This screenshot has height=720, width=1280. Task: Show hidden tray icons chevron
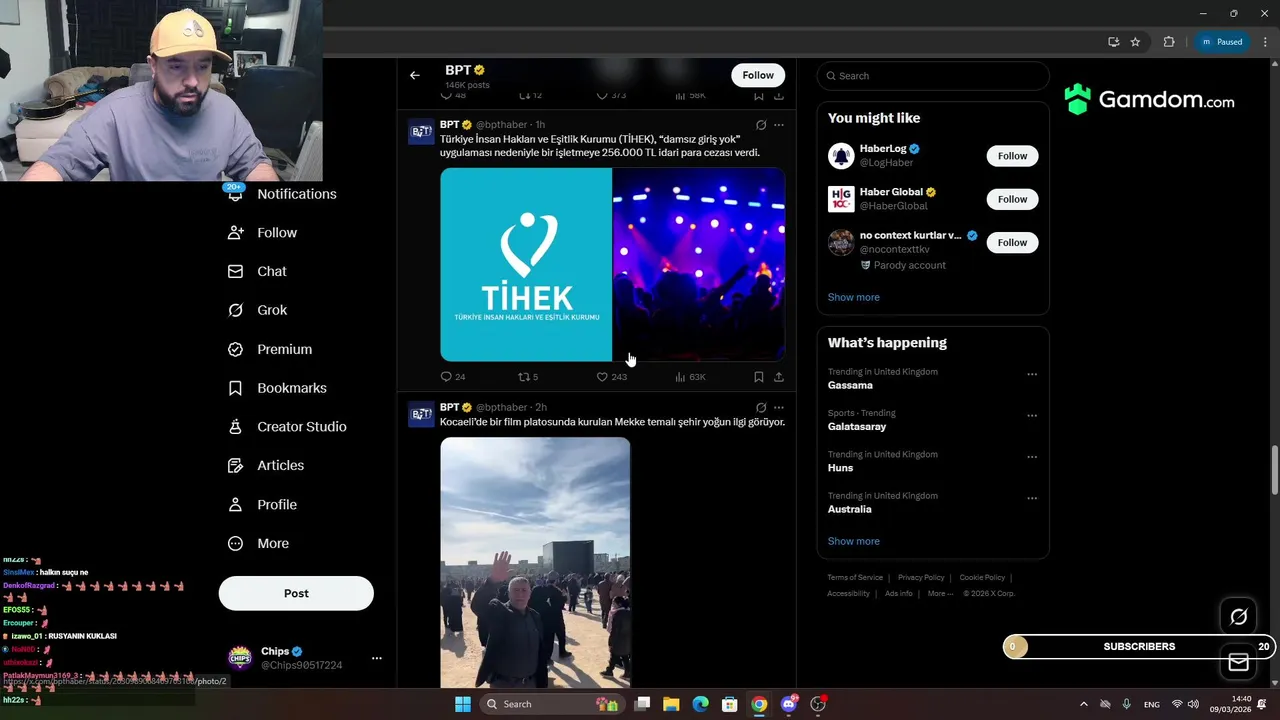pos(1083,704)
